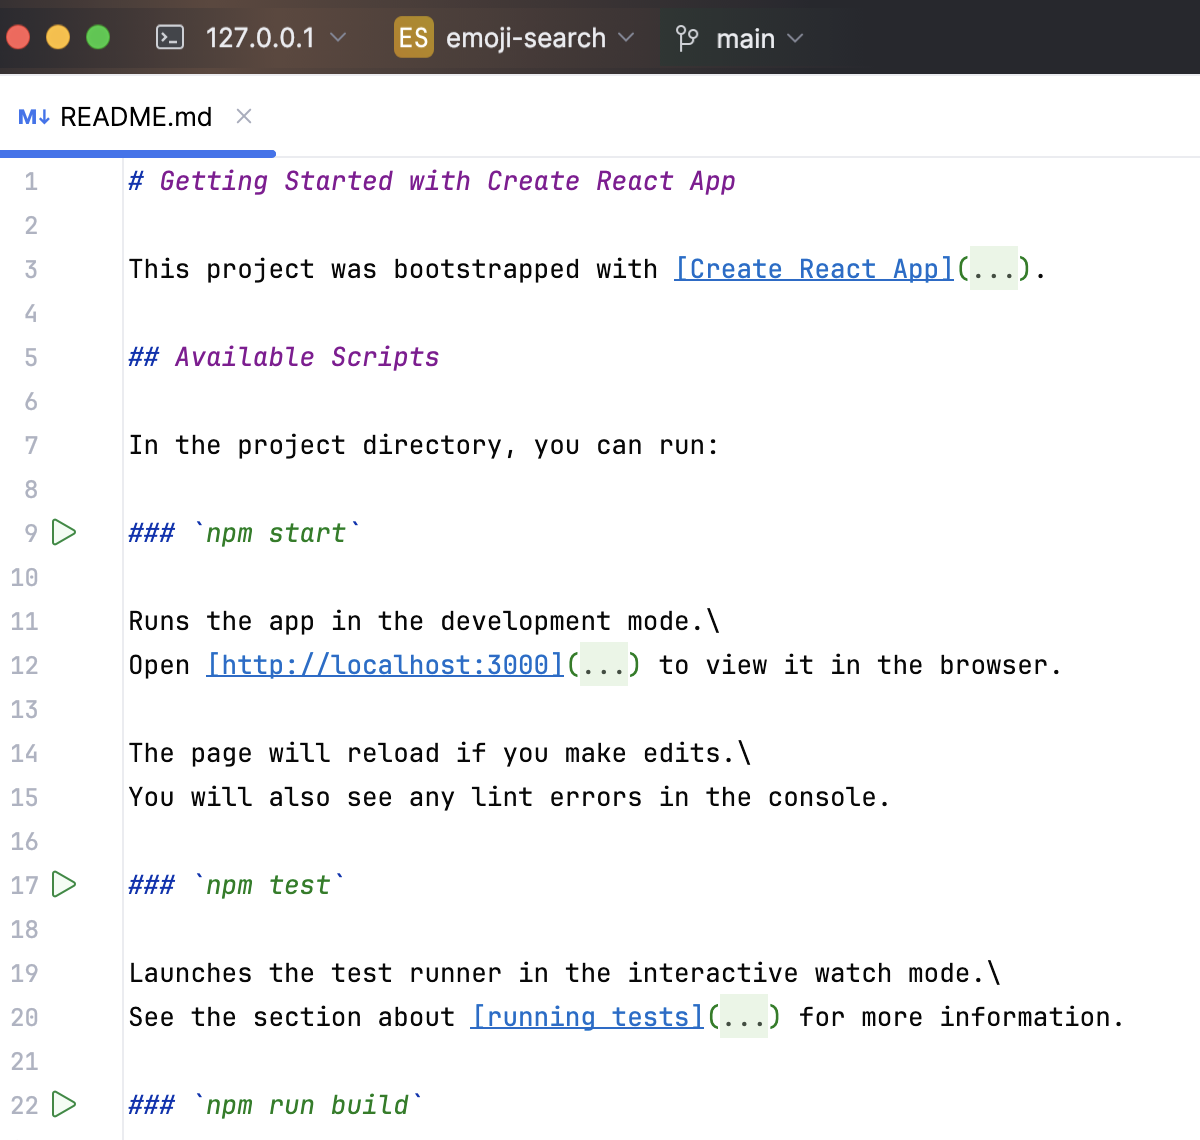Select the README.md editor tab
1200x1140 pixels.
pos(136,117)
